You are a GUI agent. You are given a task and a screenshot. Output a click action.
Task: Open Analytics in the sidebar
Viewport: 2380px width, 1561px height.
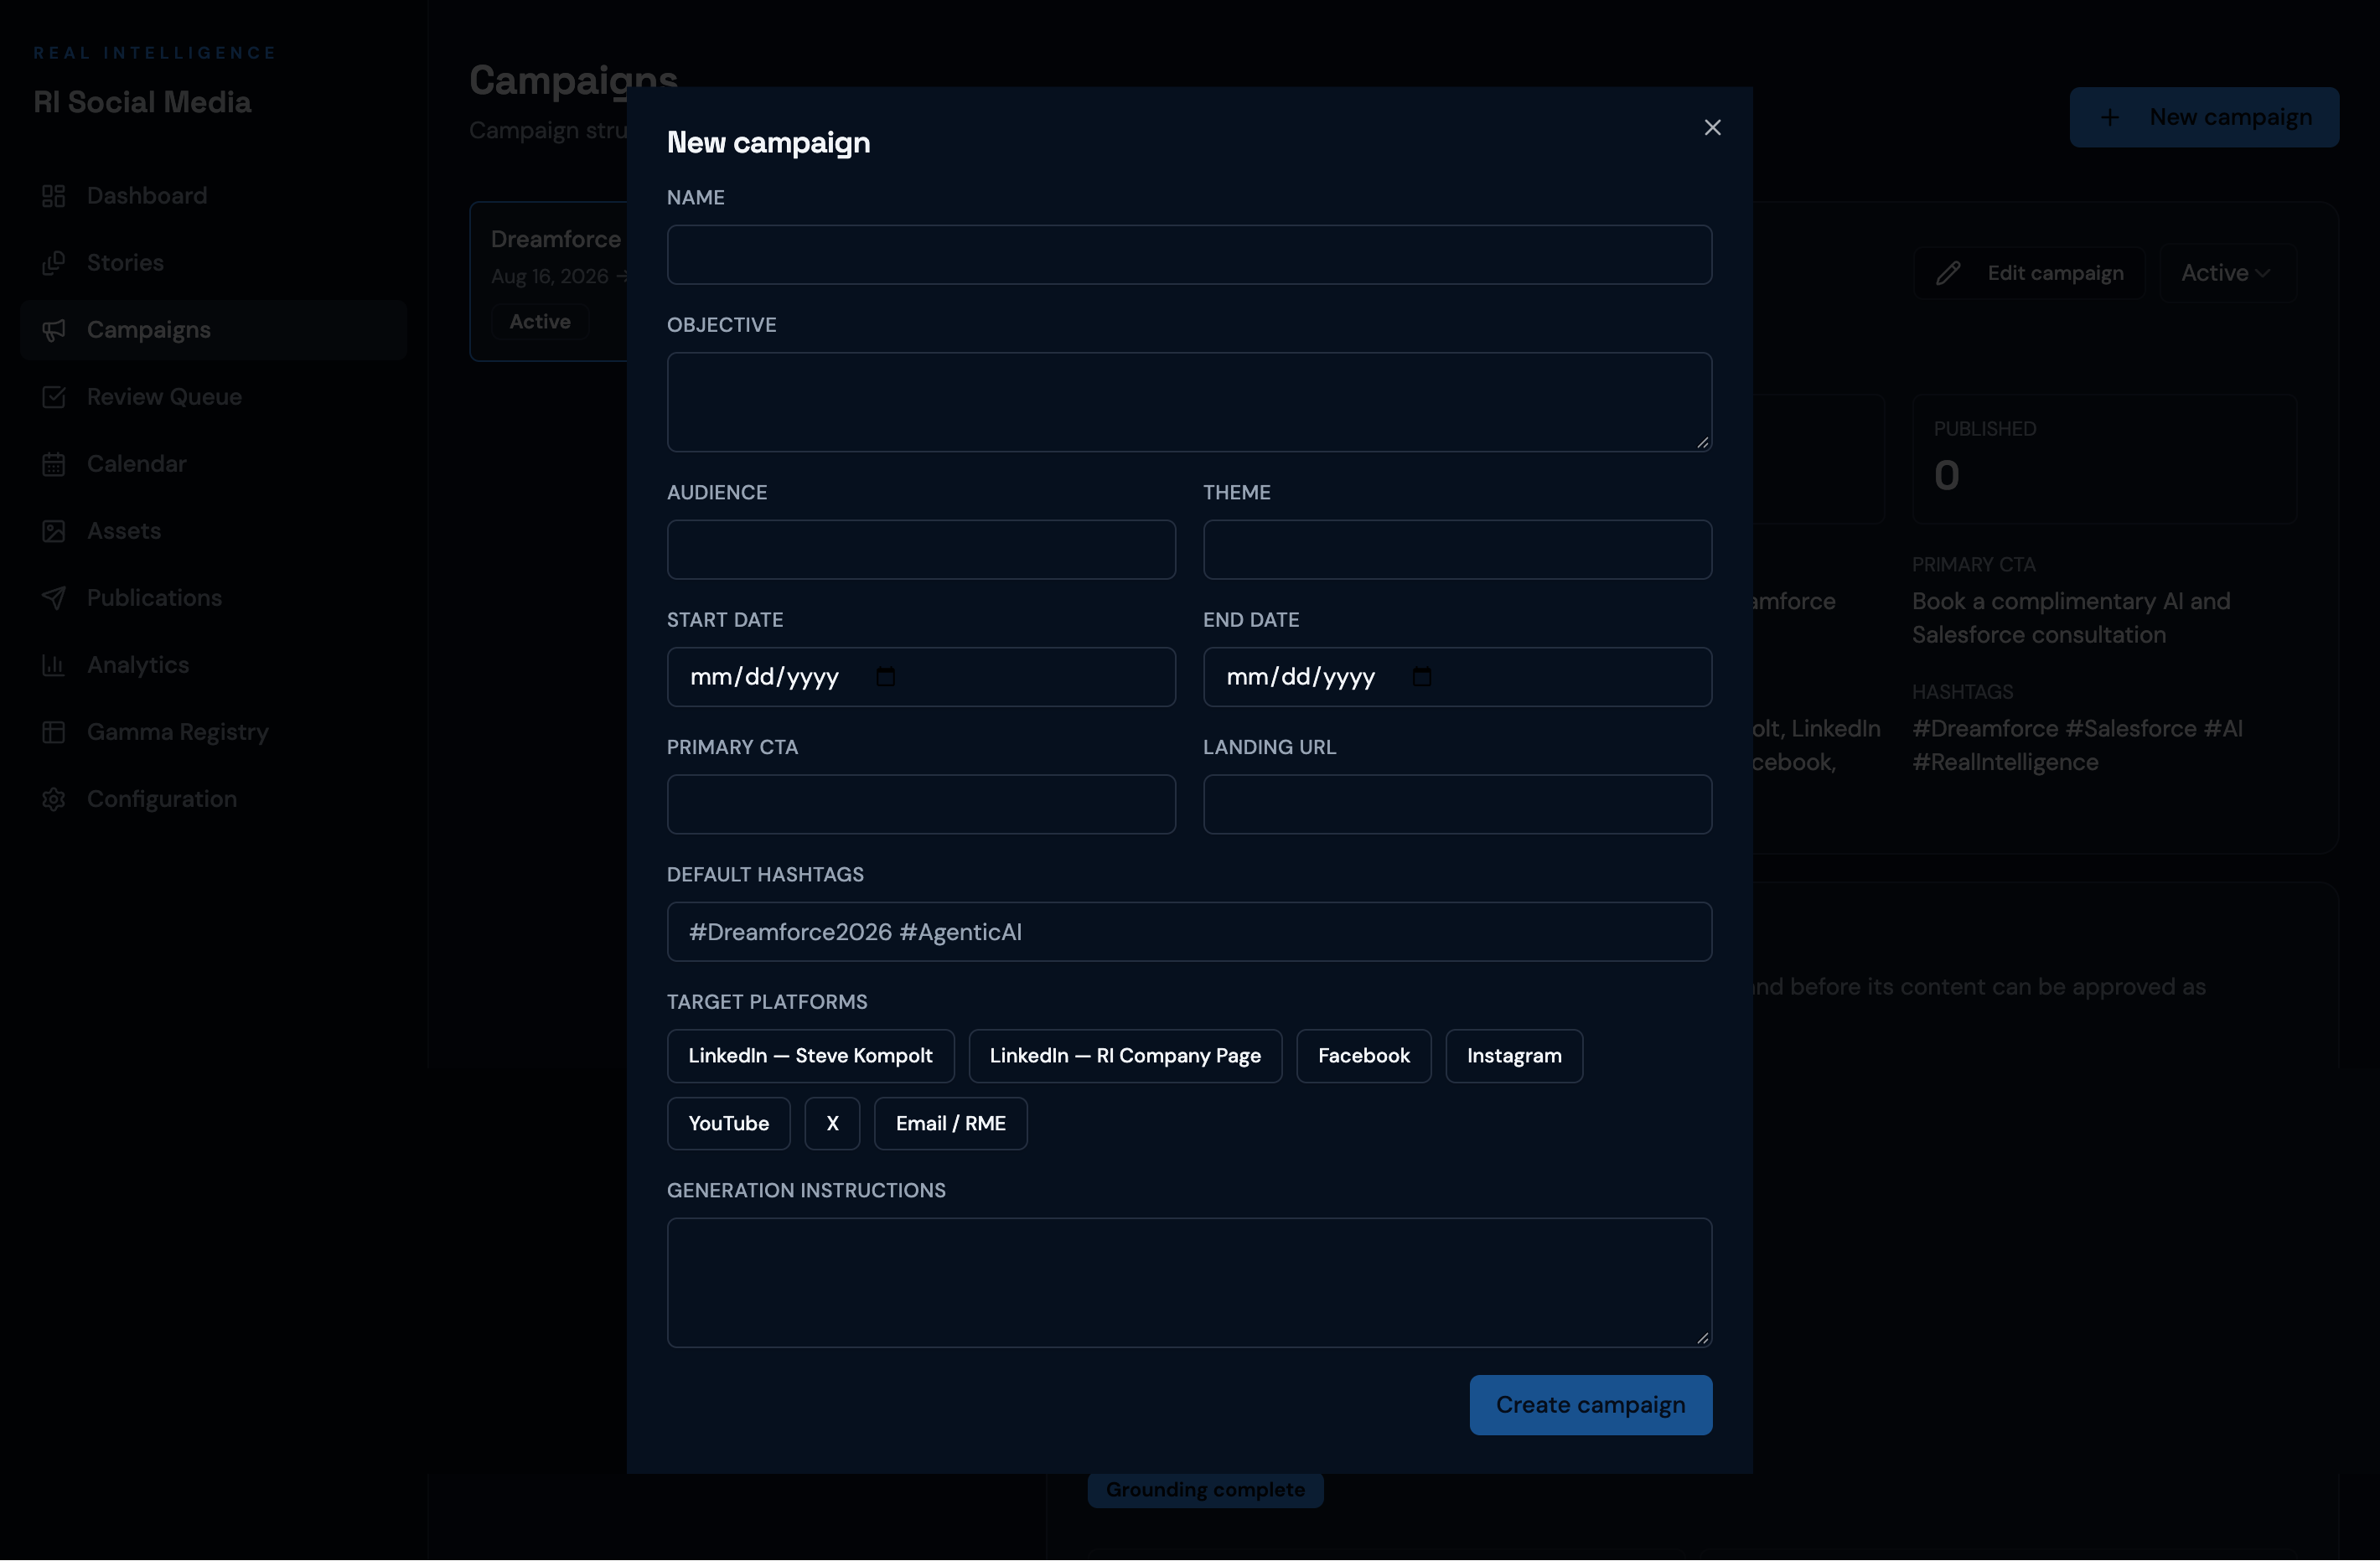point(213,665)
